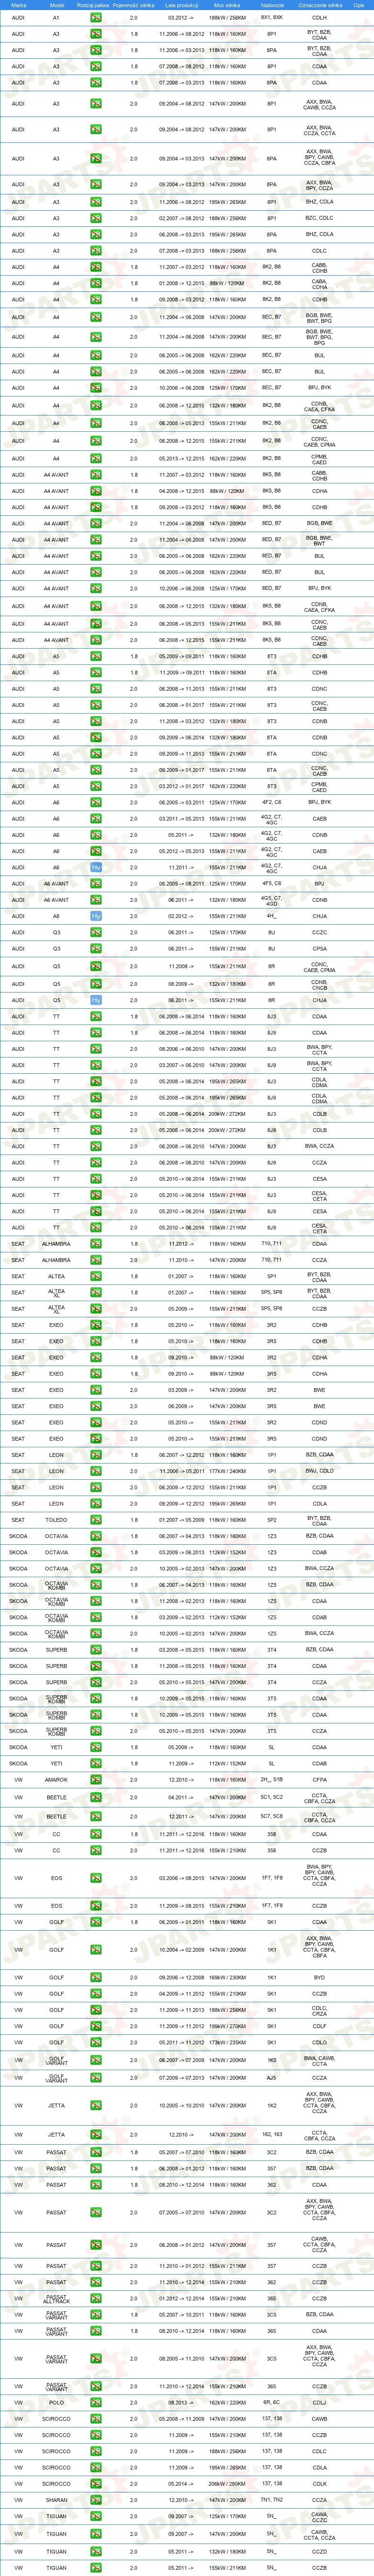Click the fuel icon in the VW Sharan row
Image resolution: width=374 pixels, height=2576 pixels.
click(x=96, y=2500)
